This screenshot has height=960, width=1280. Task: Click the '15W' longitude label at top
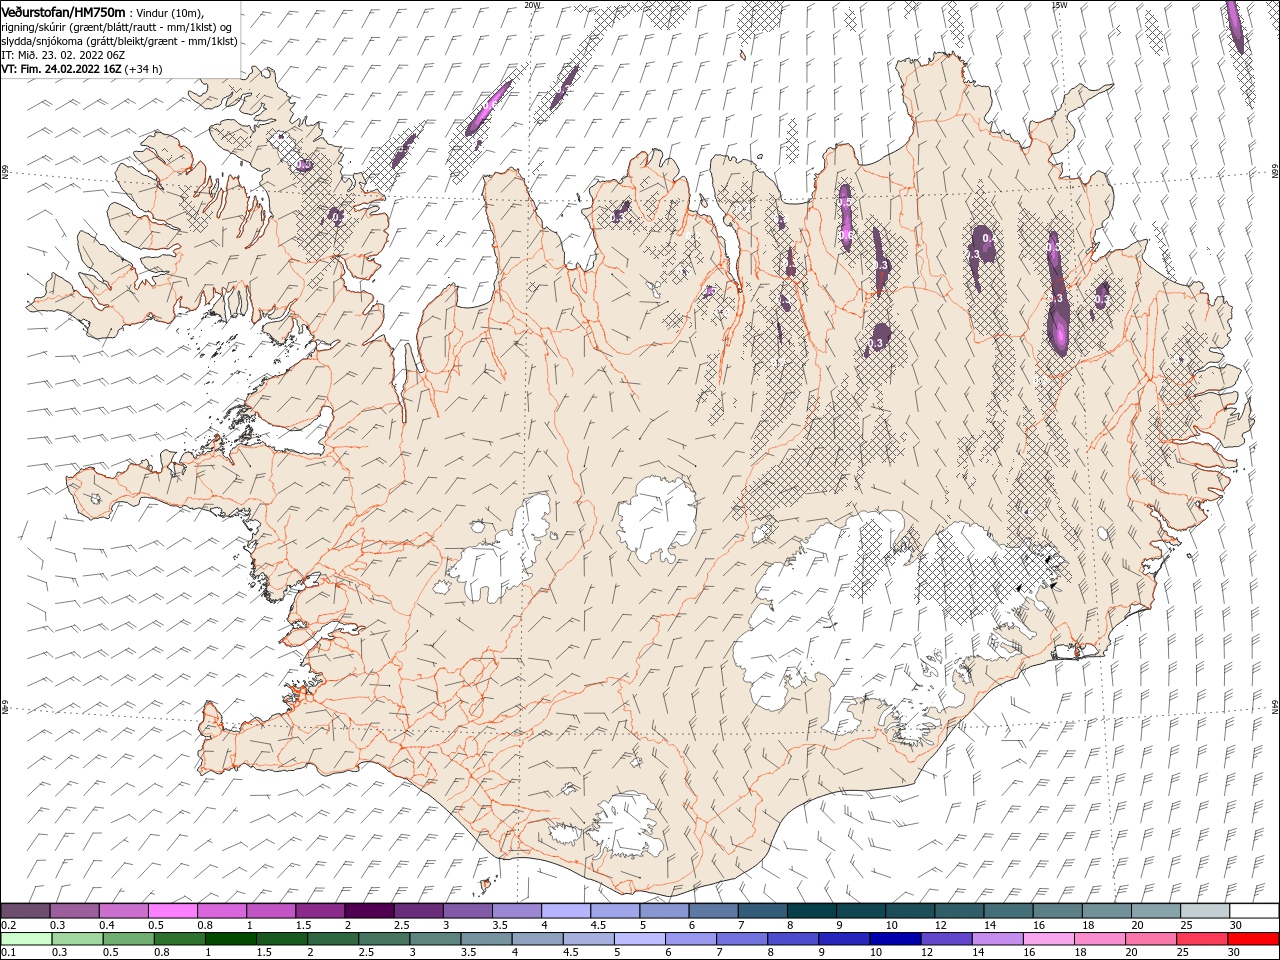[1059, 4]
